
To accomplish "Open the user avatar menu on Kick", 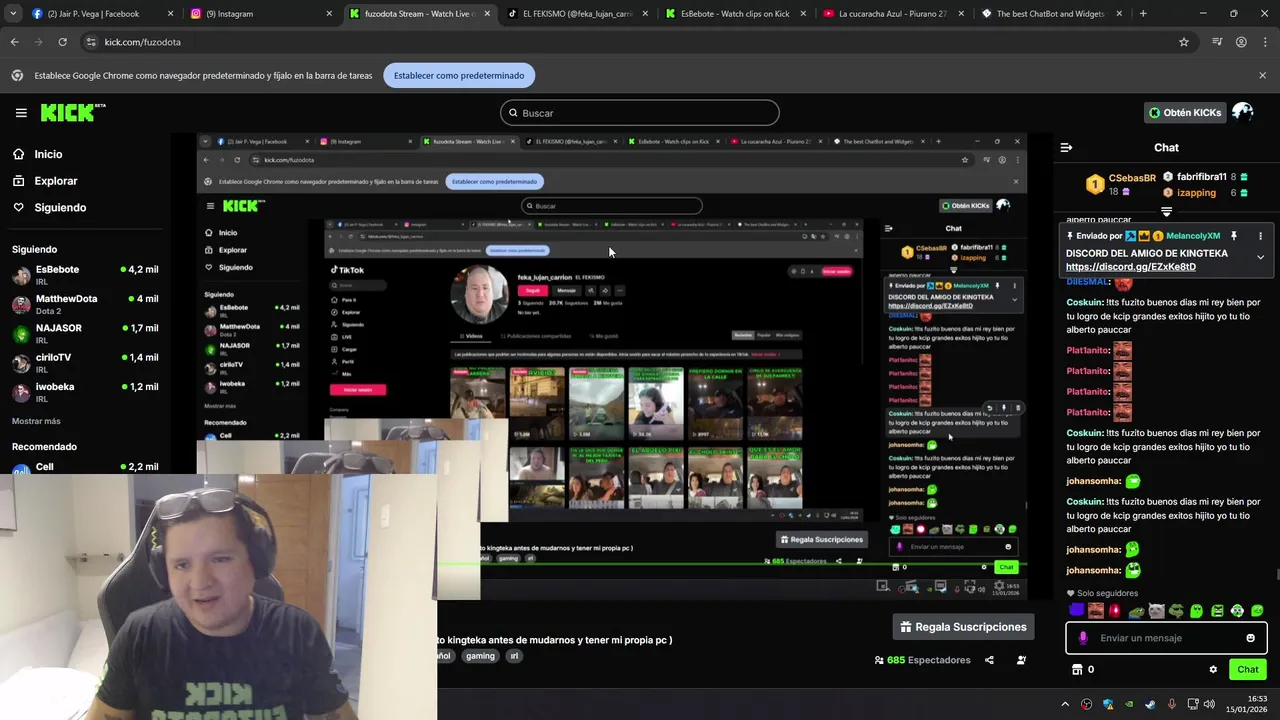I will [x=1243, y=112].
